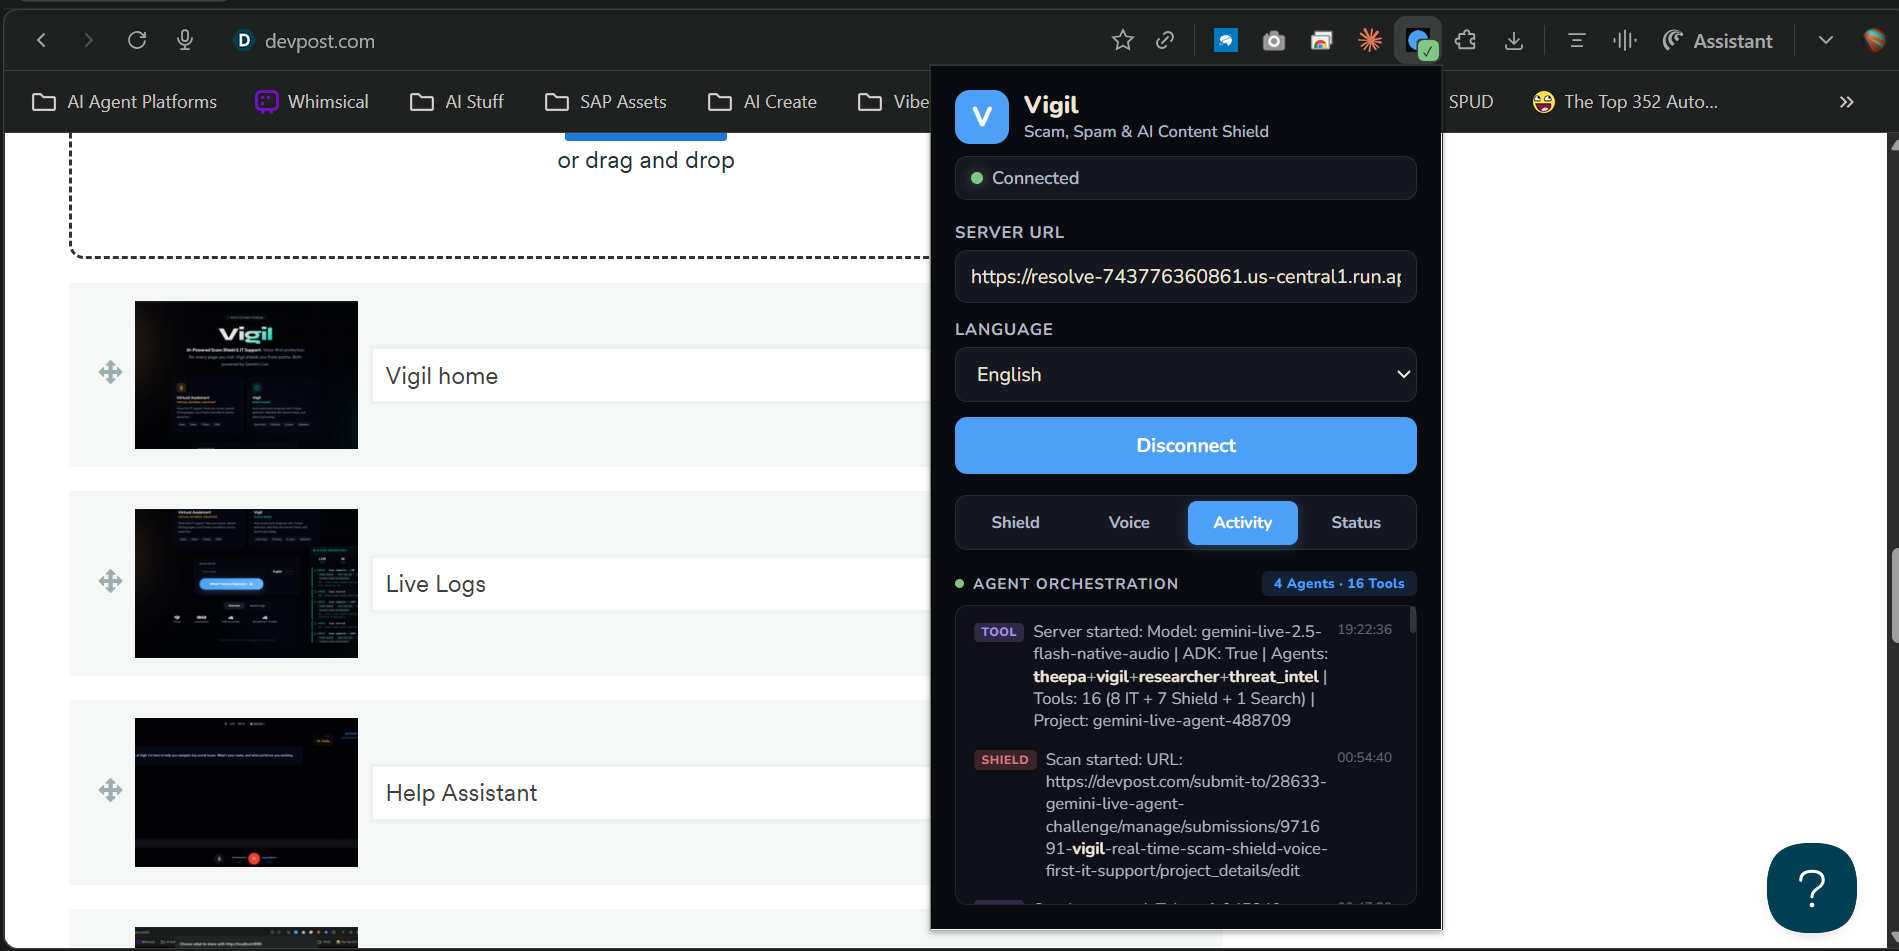Viewport: 1899px width, 951px height.
Task: Switch to the Status tab
Action: click(x=1356, y=522)
